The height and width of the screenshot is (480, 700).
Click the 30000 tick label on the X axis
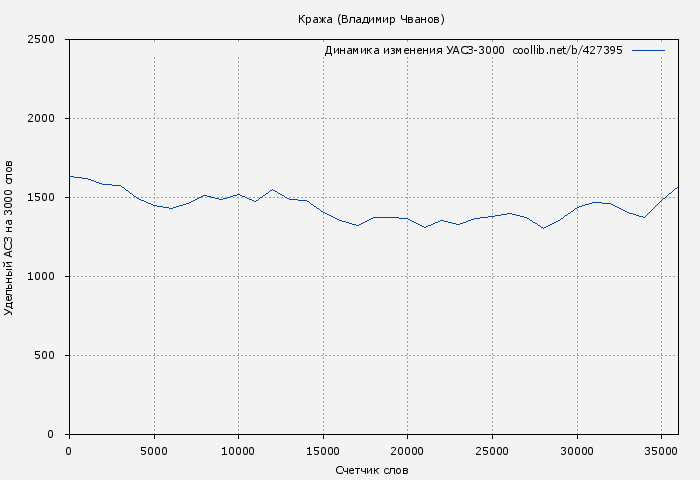point(576,451)
